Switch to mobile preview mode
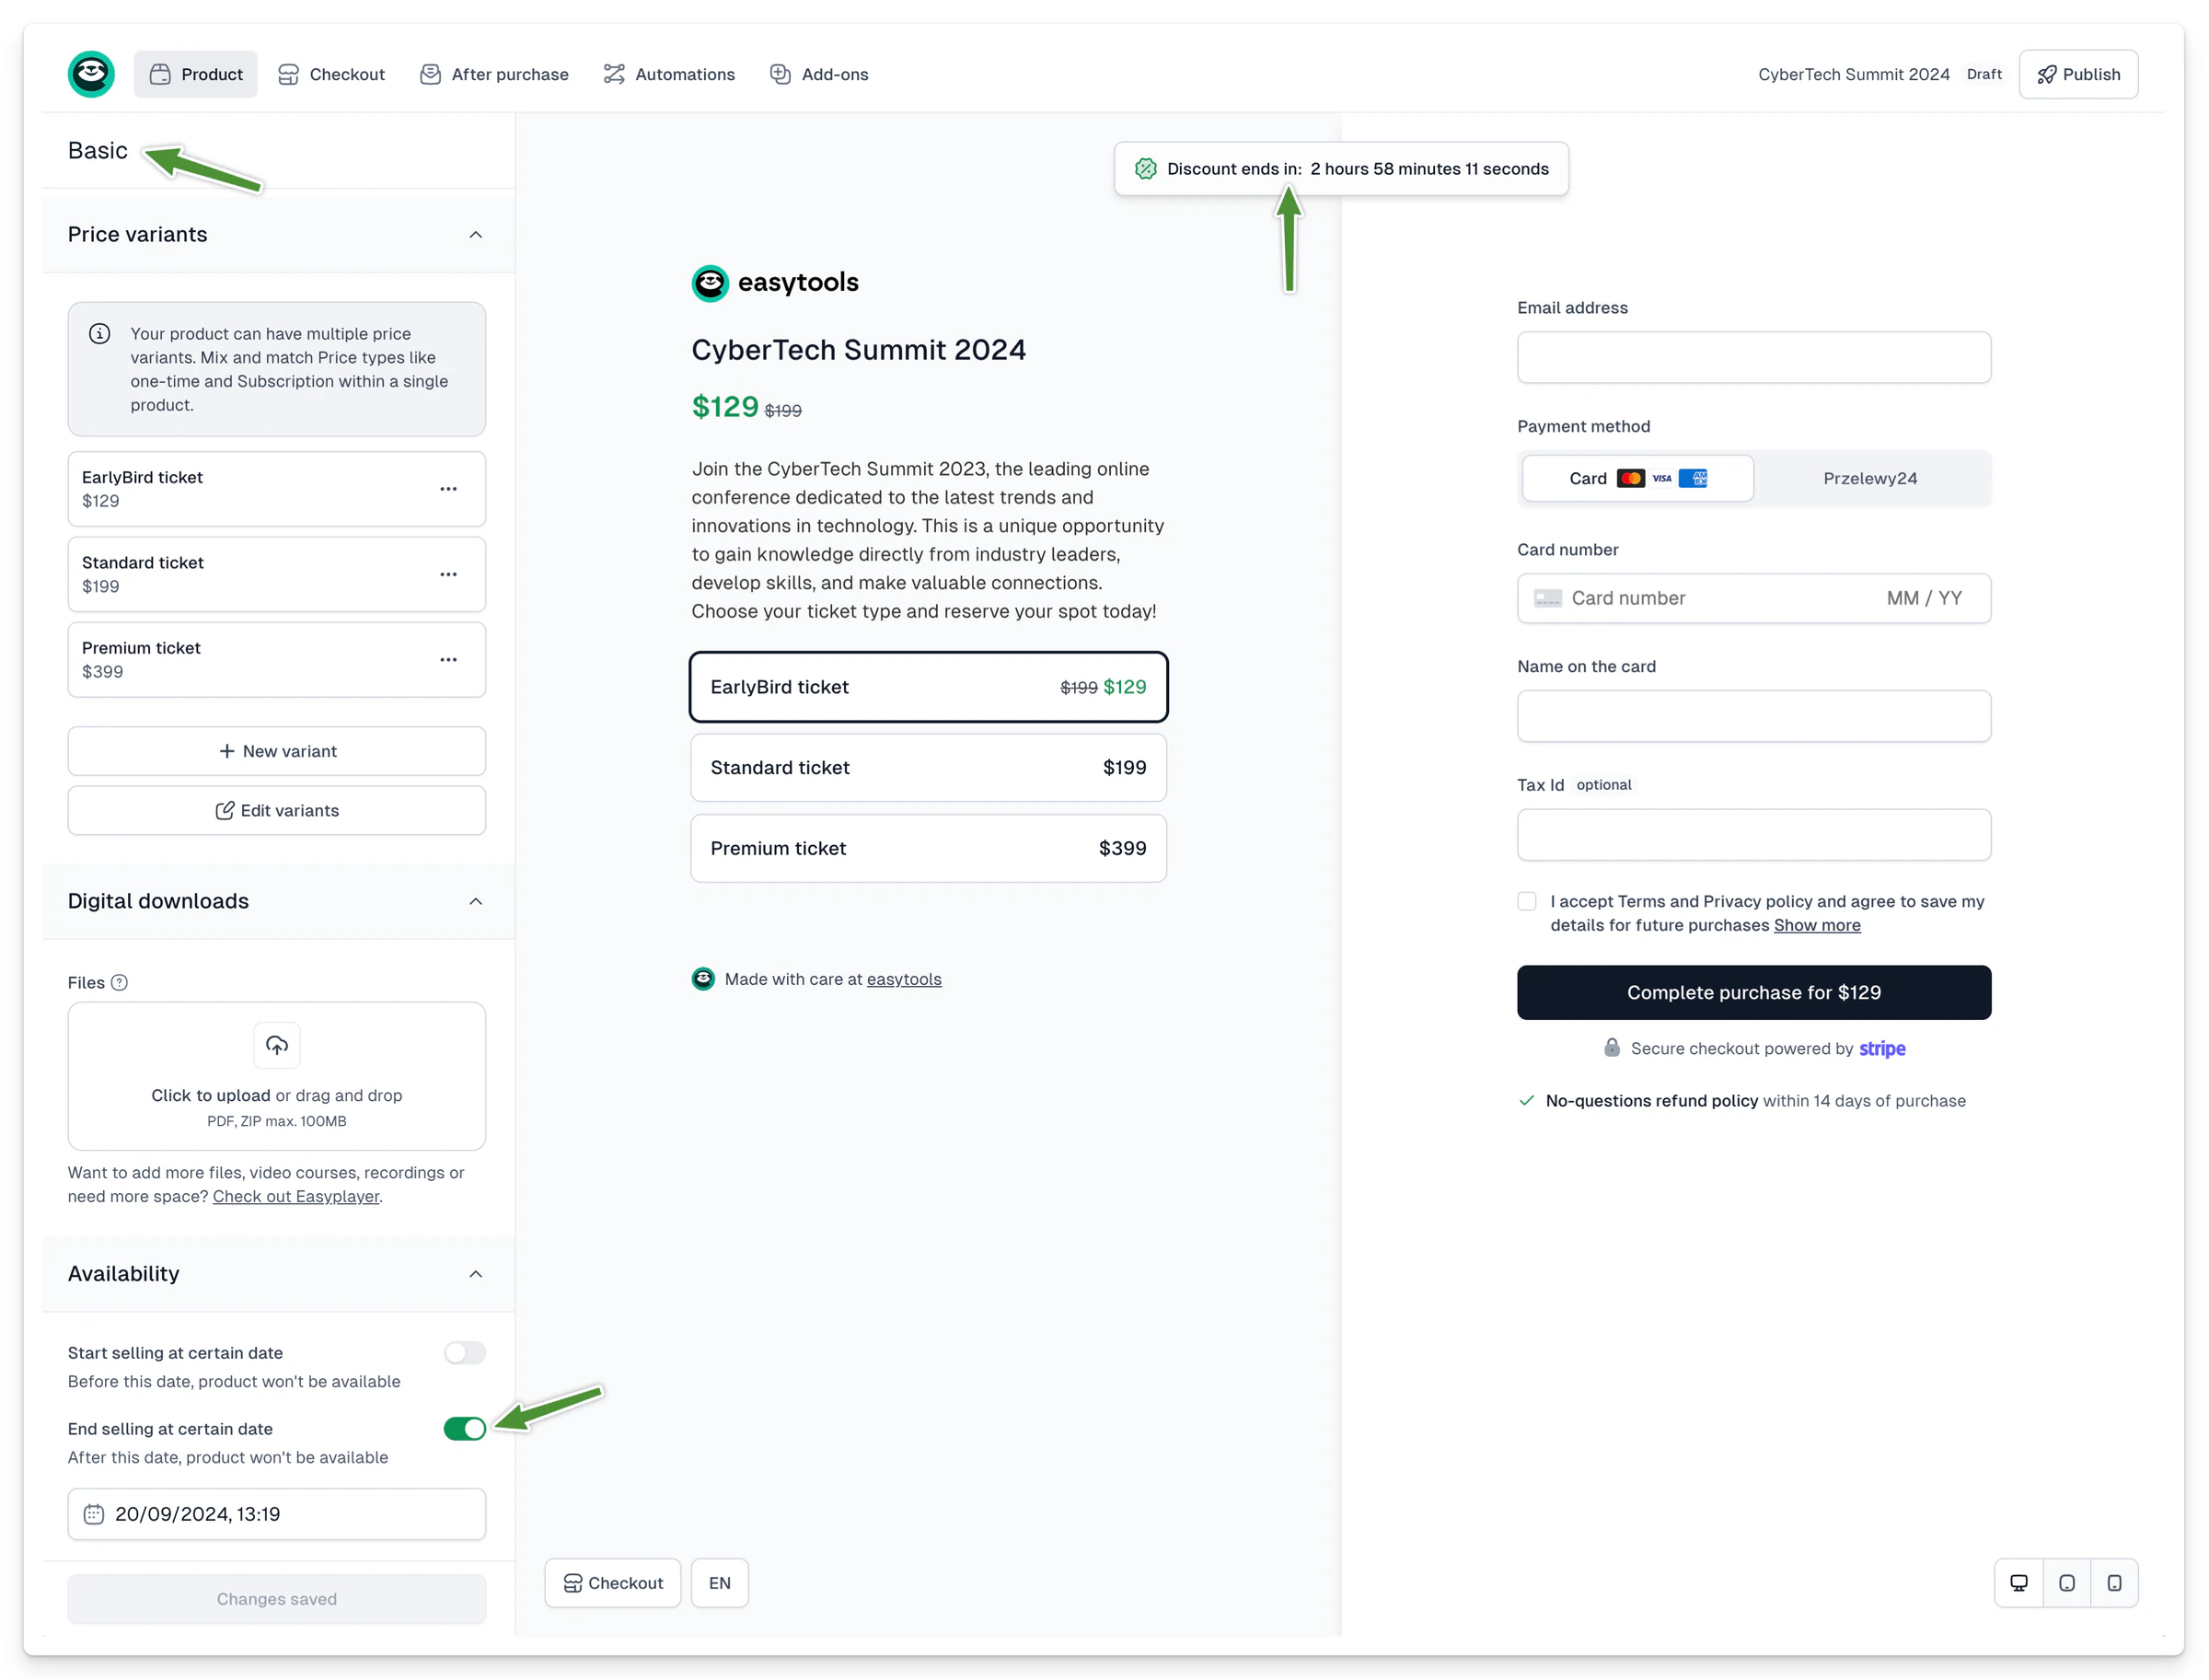The height and width of the screenshot is (1680, 2209). [2114, 1583]
